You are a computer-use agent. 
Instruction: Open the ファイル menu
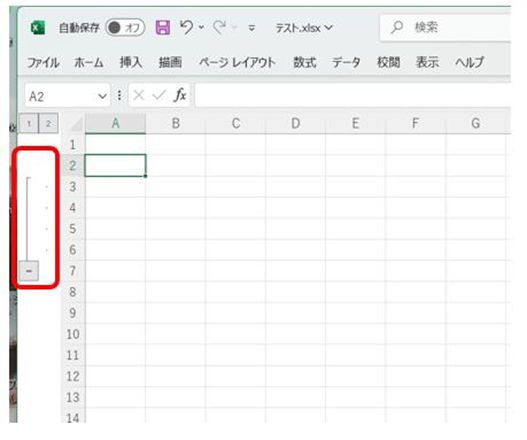coord(43,63)
